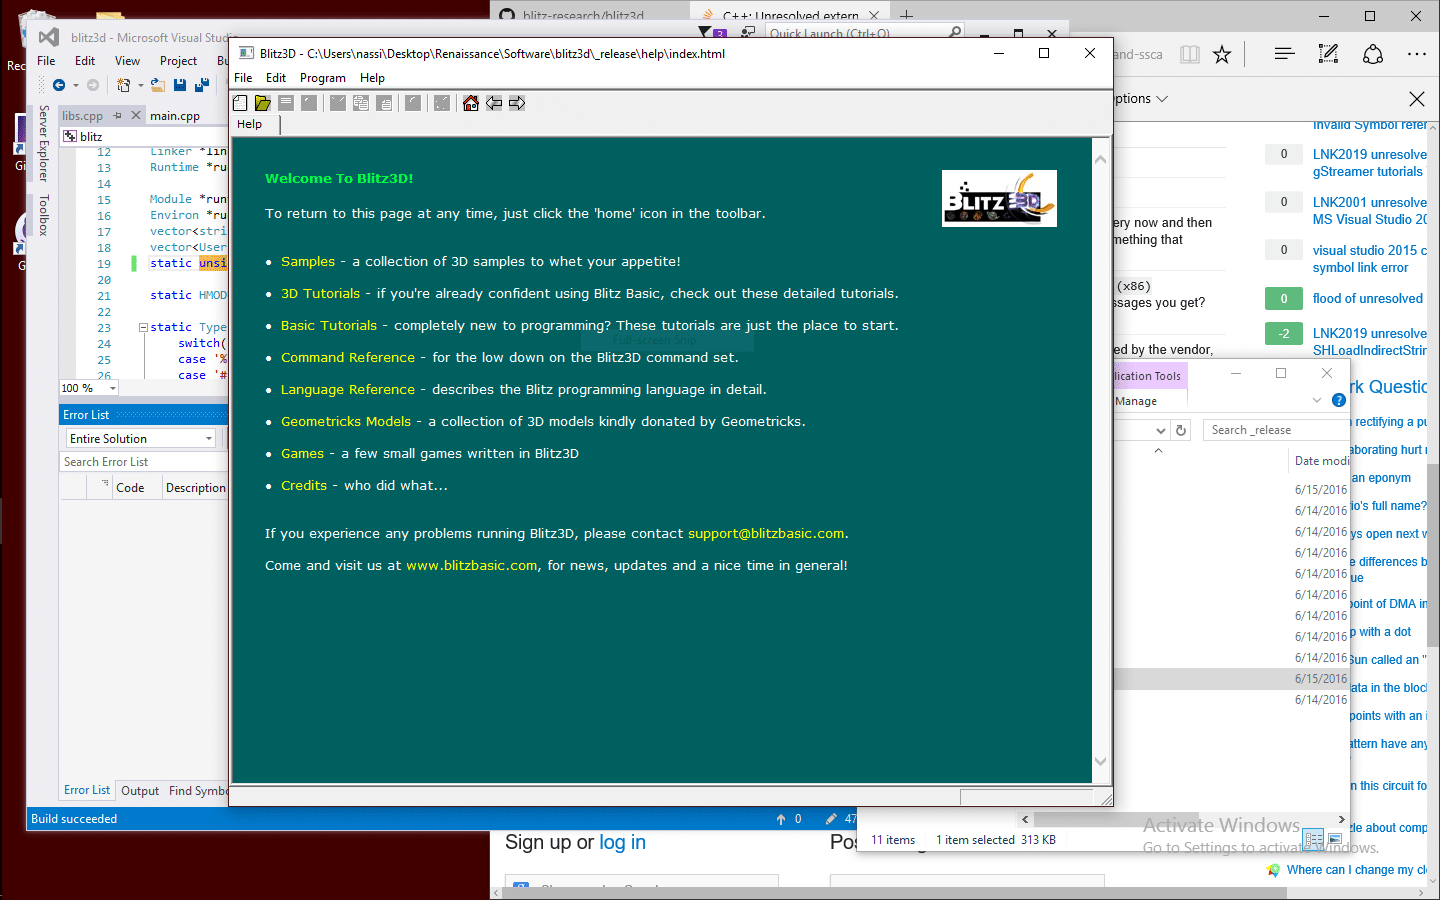Open the File menu in Blitz3D
The image size is (1440, 900).
(x=243, y=78)
